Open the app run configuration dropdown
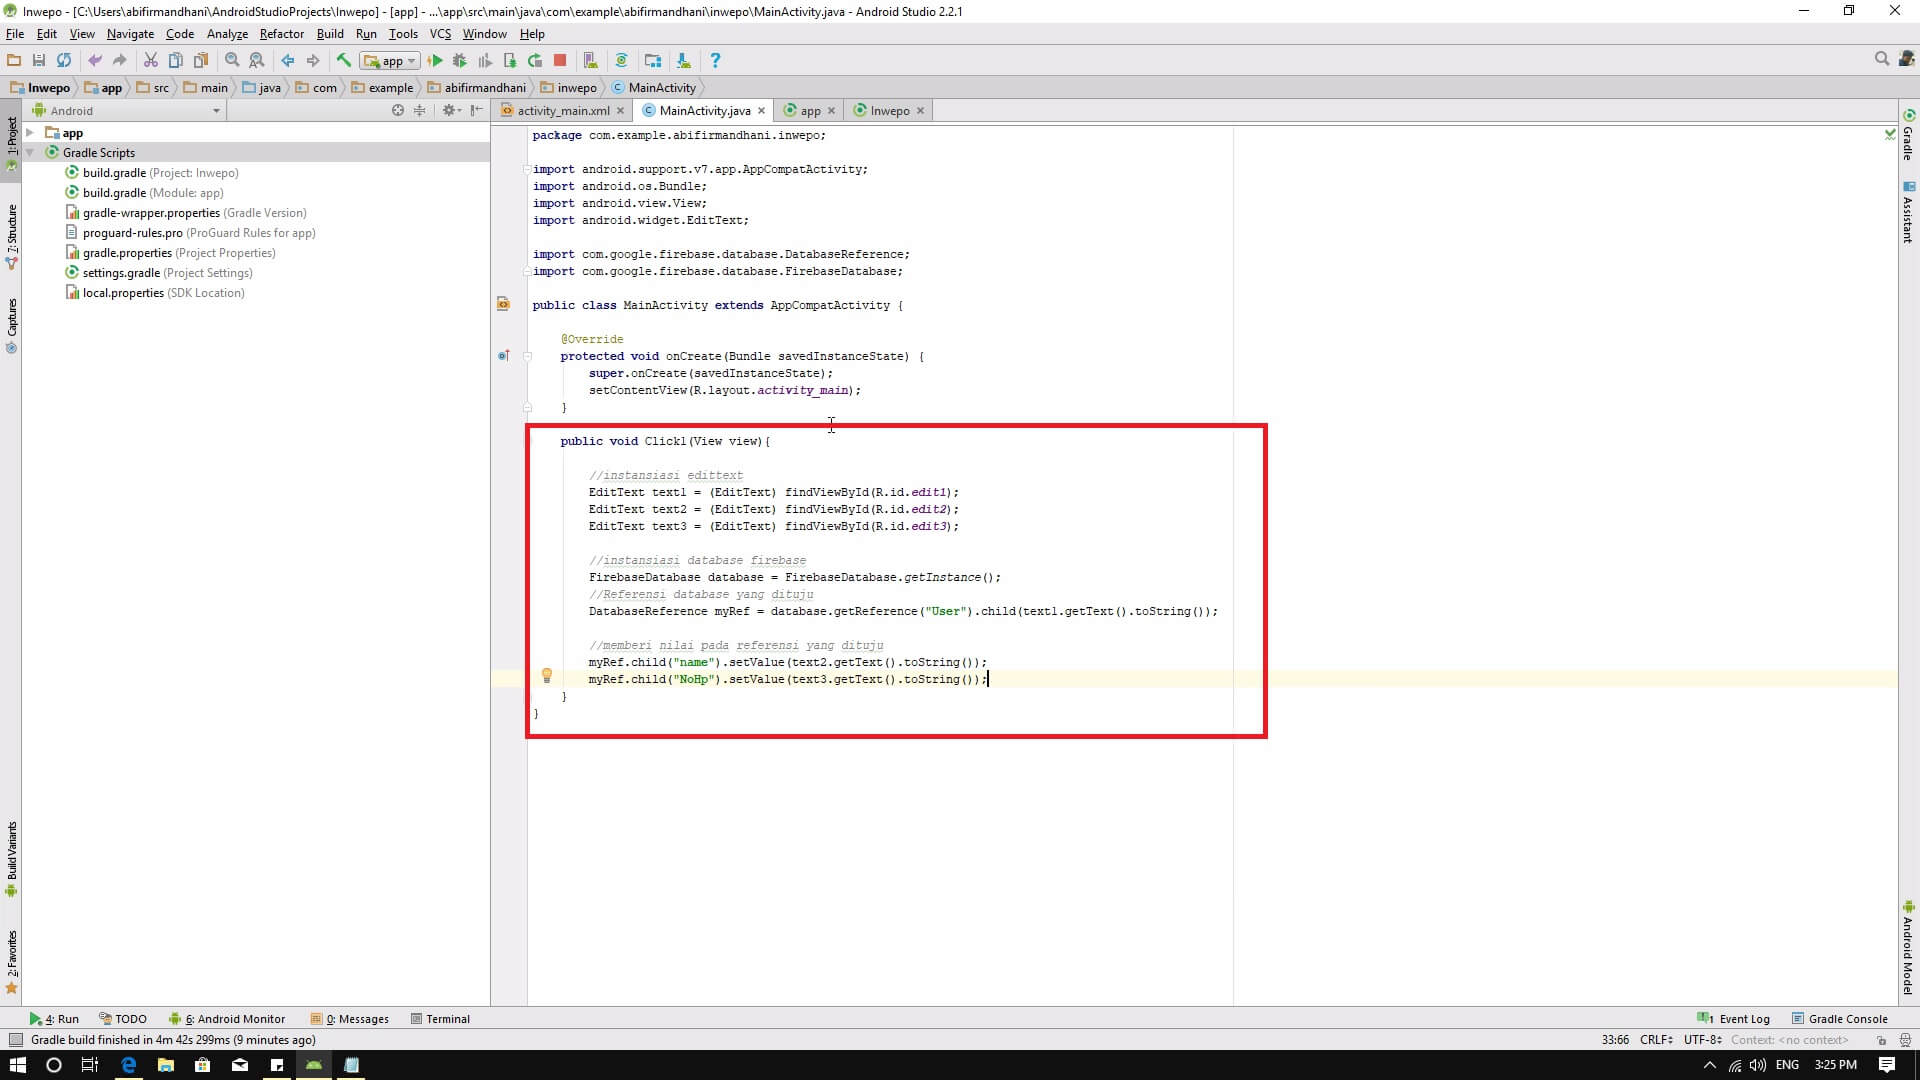1920x1080 pixels. [390, 60]
